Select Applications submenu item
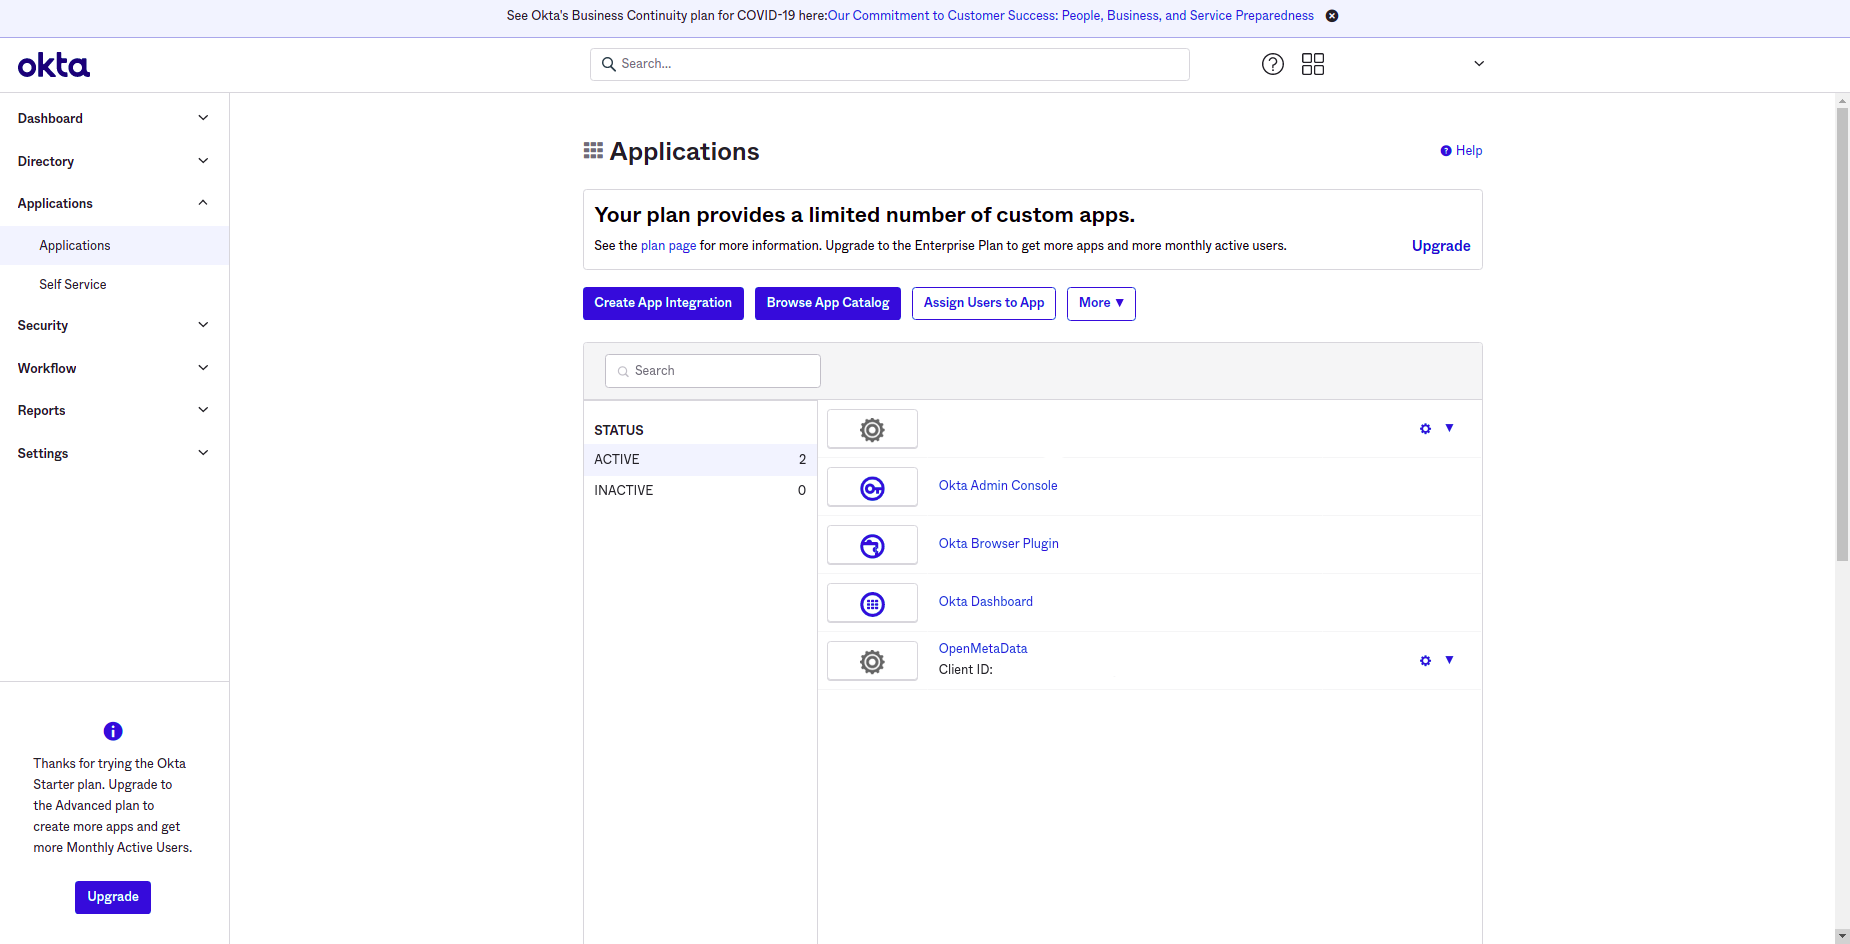 [x=114, y=245]
